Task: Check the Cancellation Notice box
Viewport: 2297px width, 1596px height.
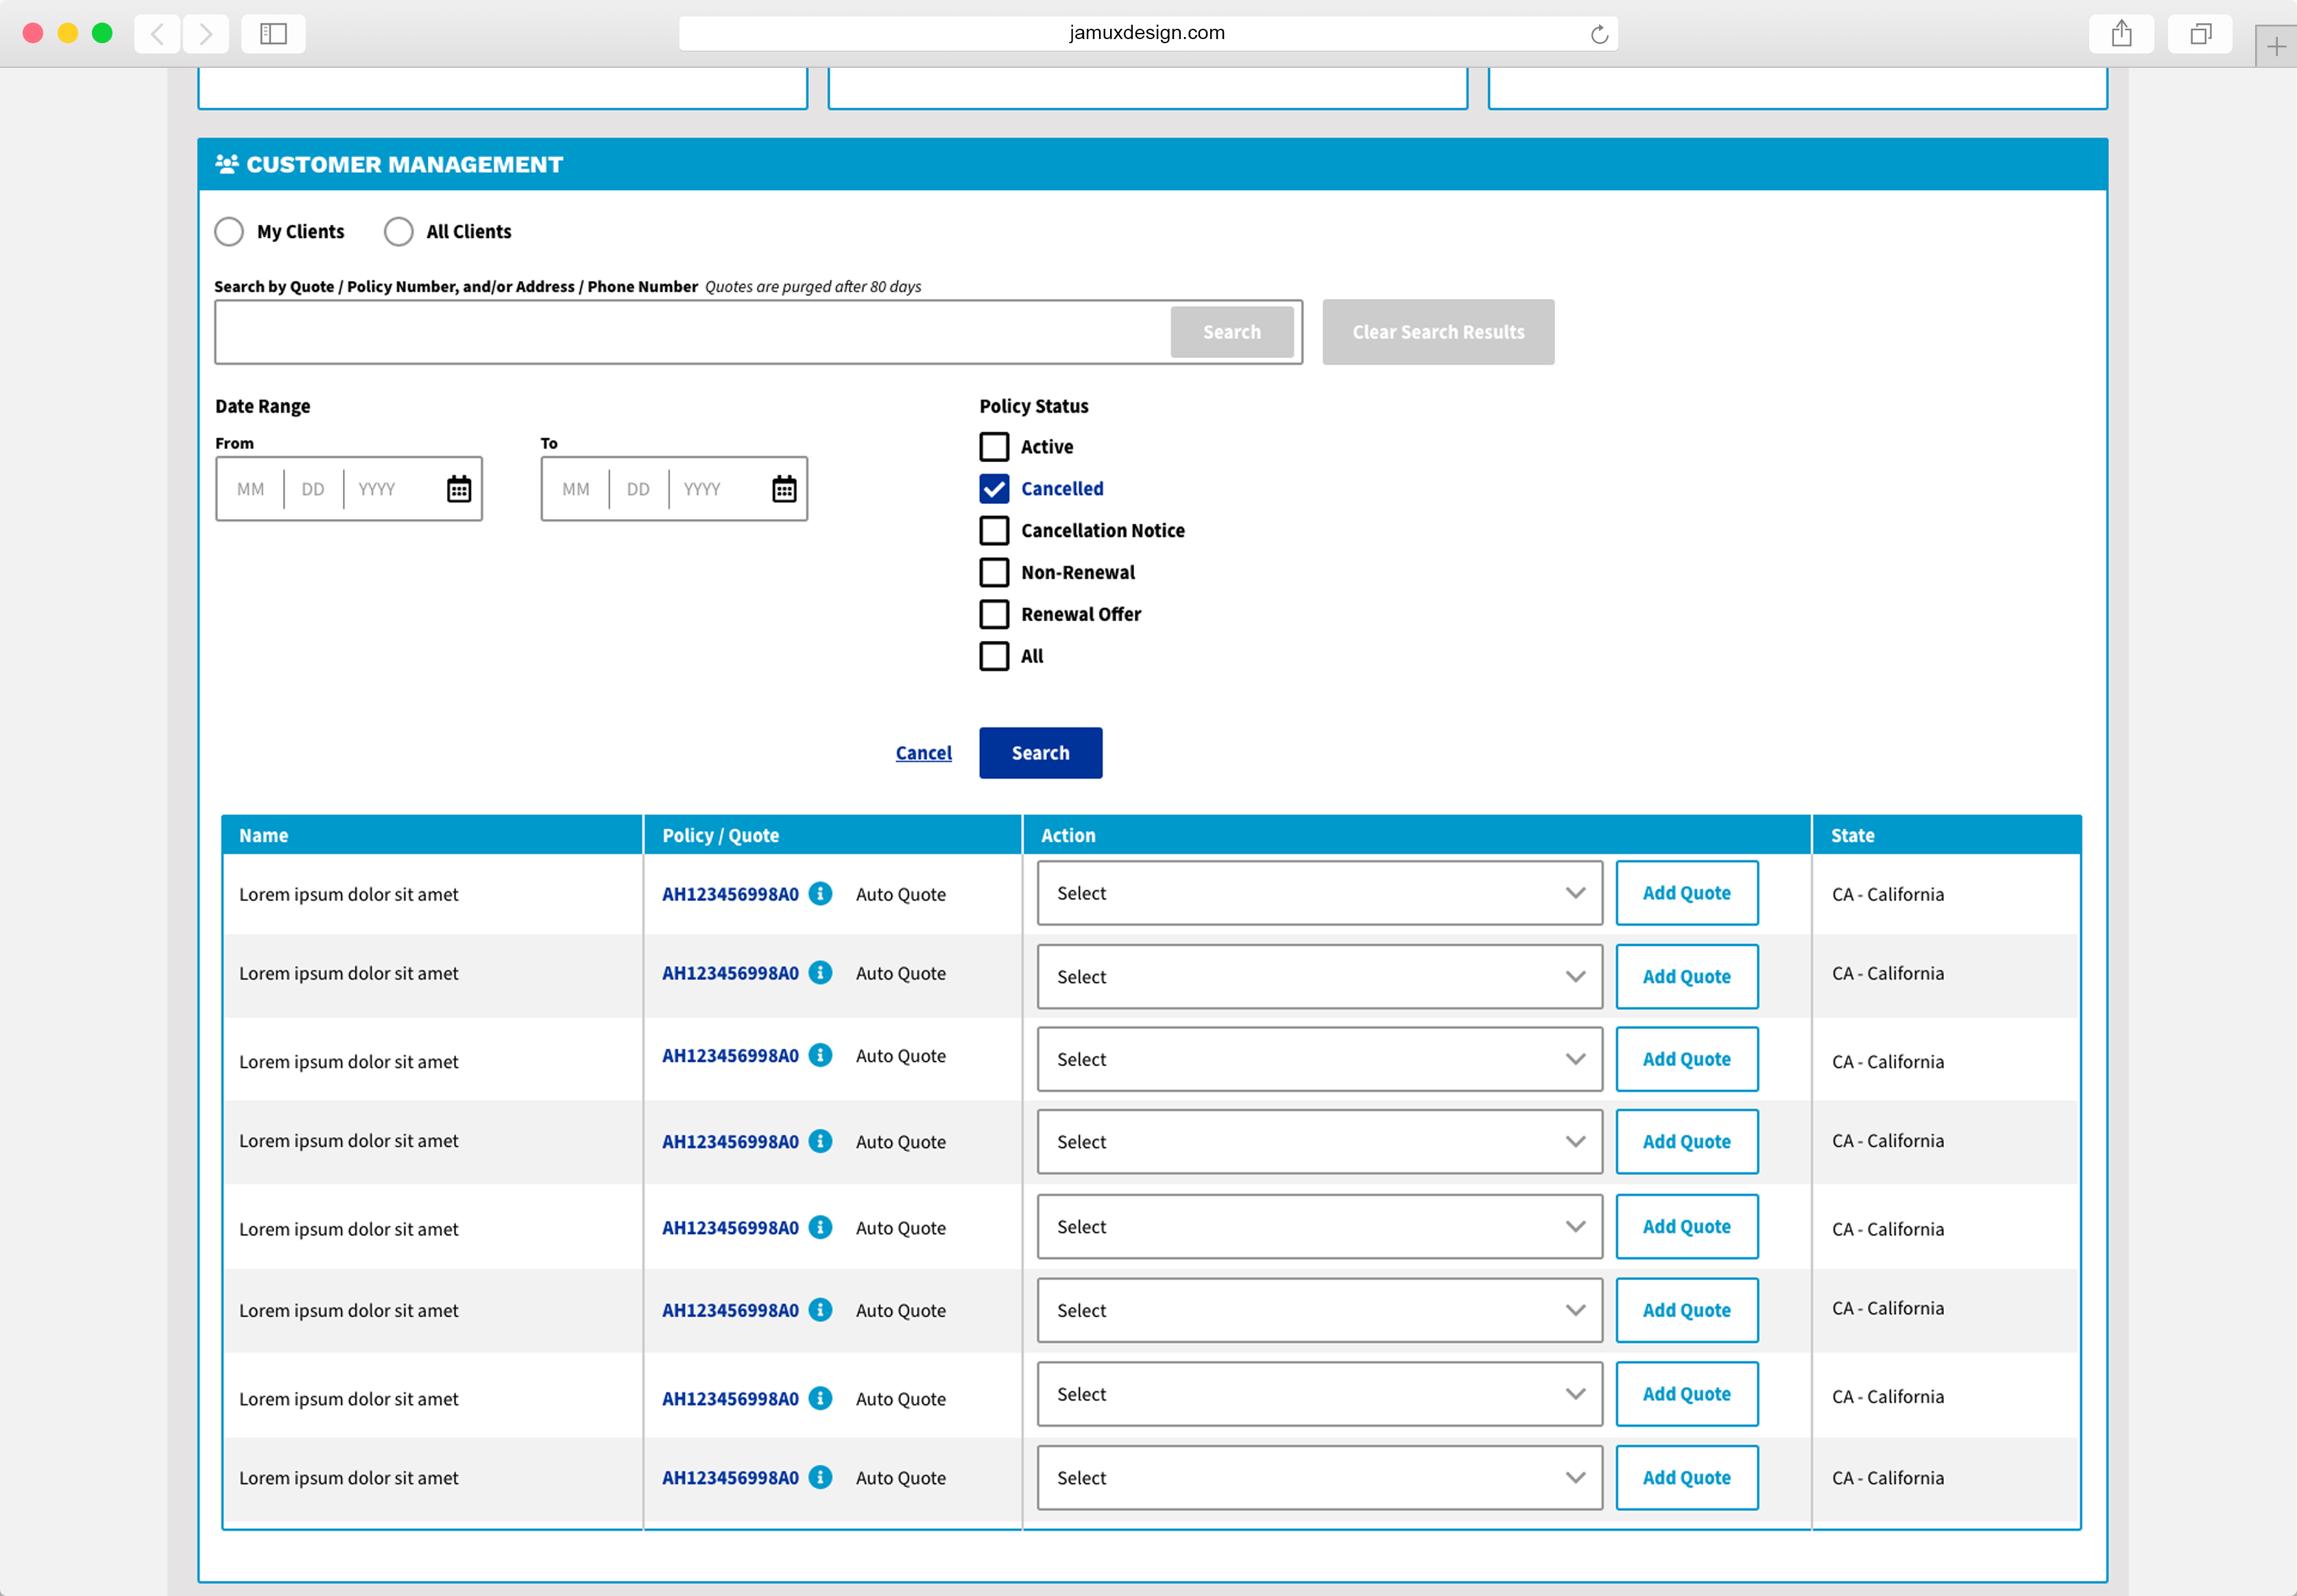Action: [994, 530]
